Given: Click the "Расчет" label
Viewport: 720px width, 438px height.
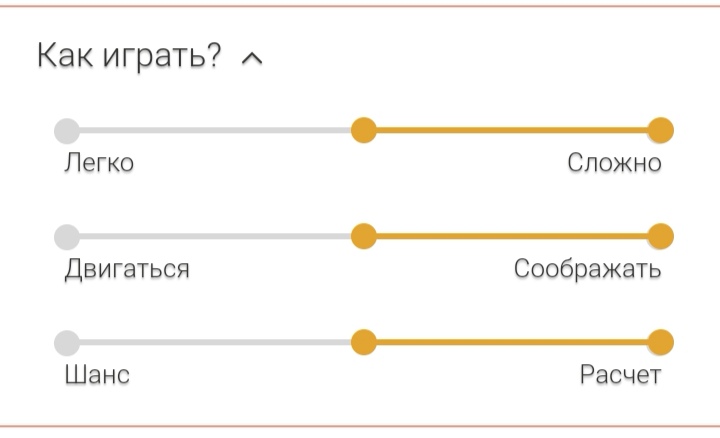Looking at the screenshot, I should 620,376.
